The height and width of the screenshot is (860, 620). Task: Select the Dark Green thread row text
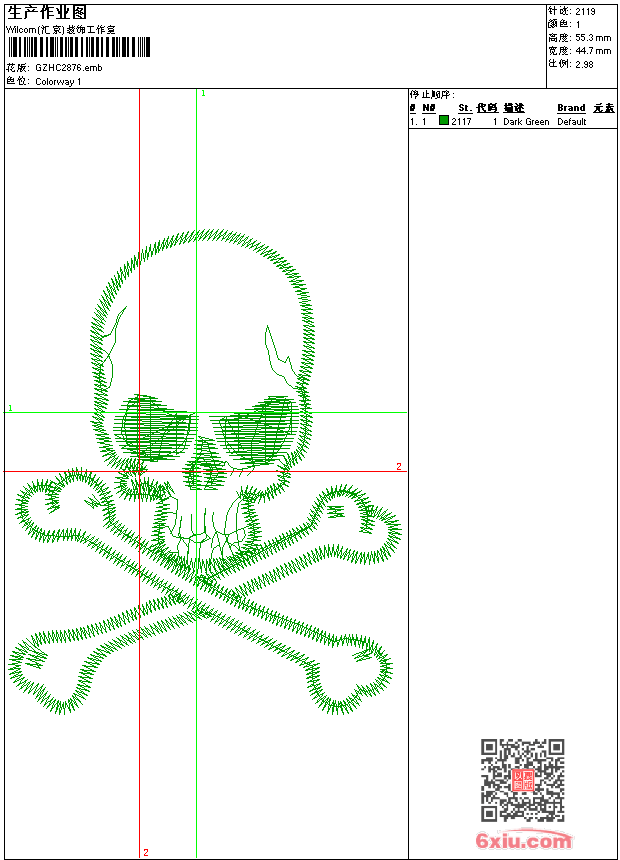[526, 122]
